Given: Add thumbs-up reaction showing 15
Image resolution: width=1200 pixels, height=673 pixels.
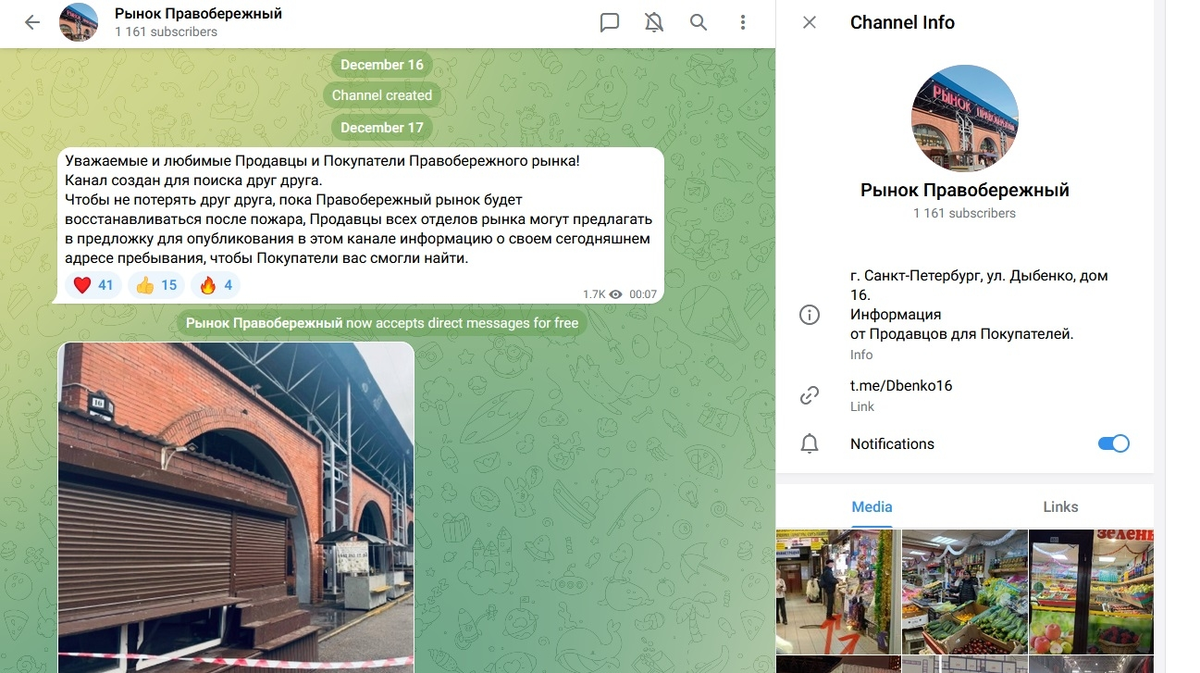Looking at the screenshot, I should (x=156, y=285).
